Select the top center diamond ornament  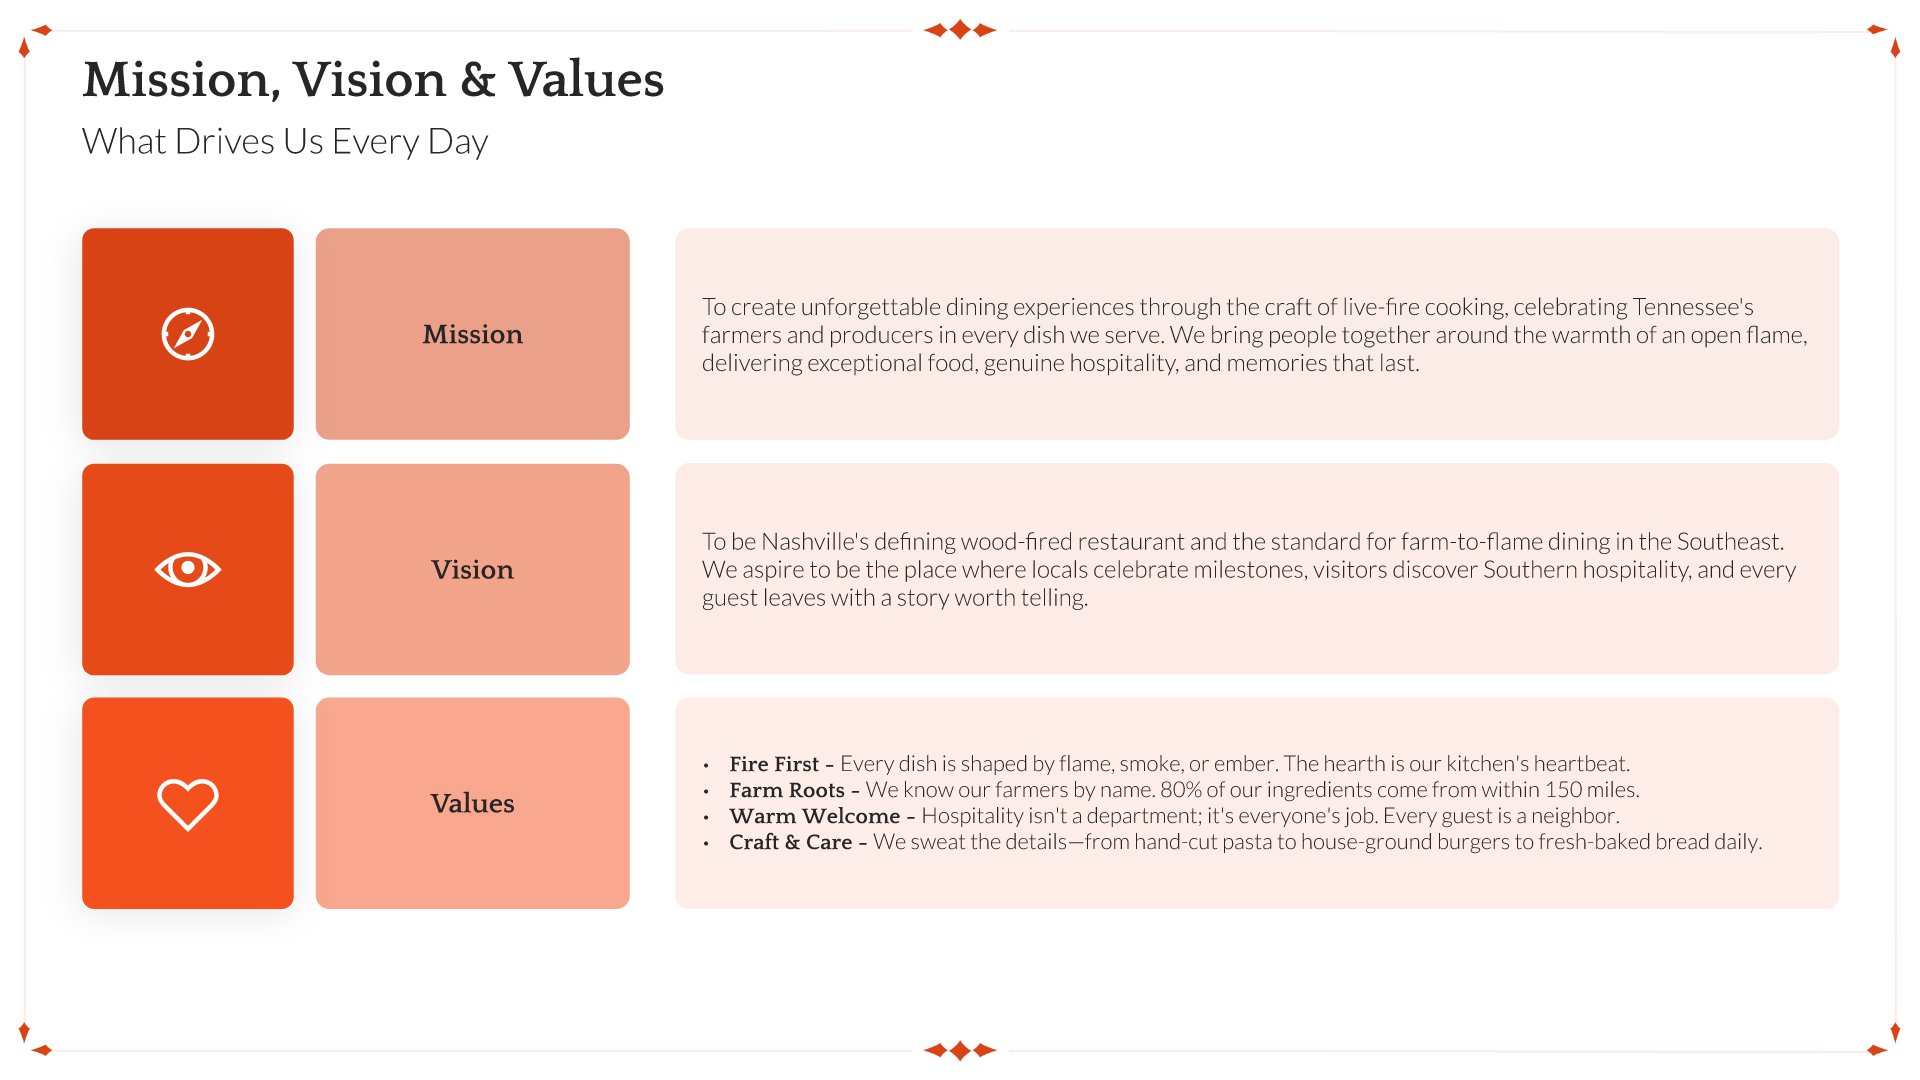pos(960,30)
